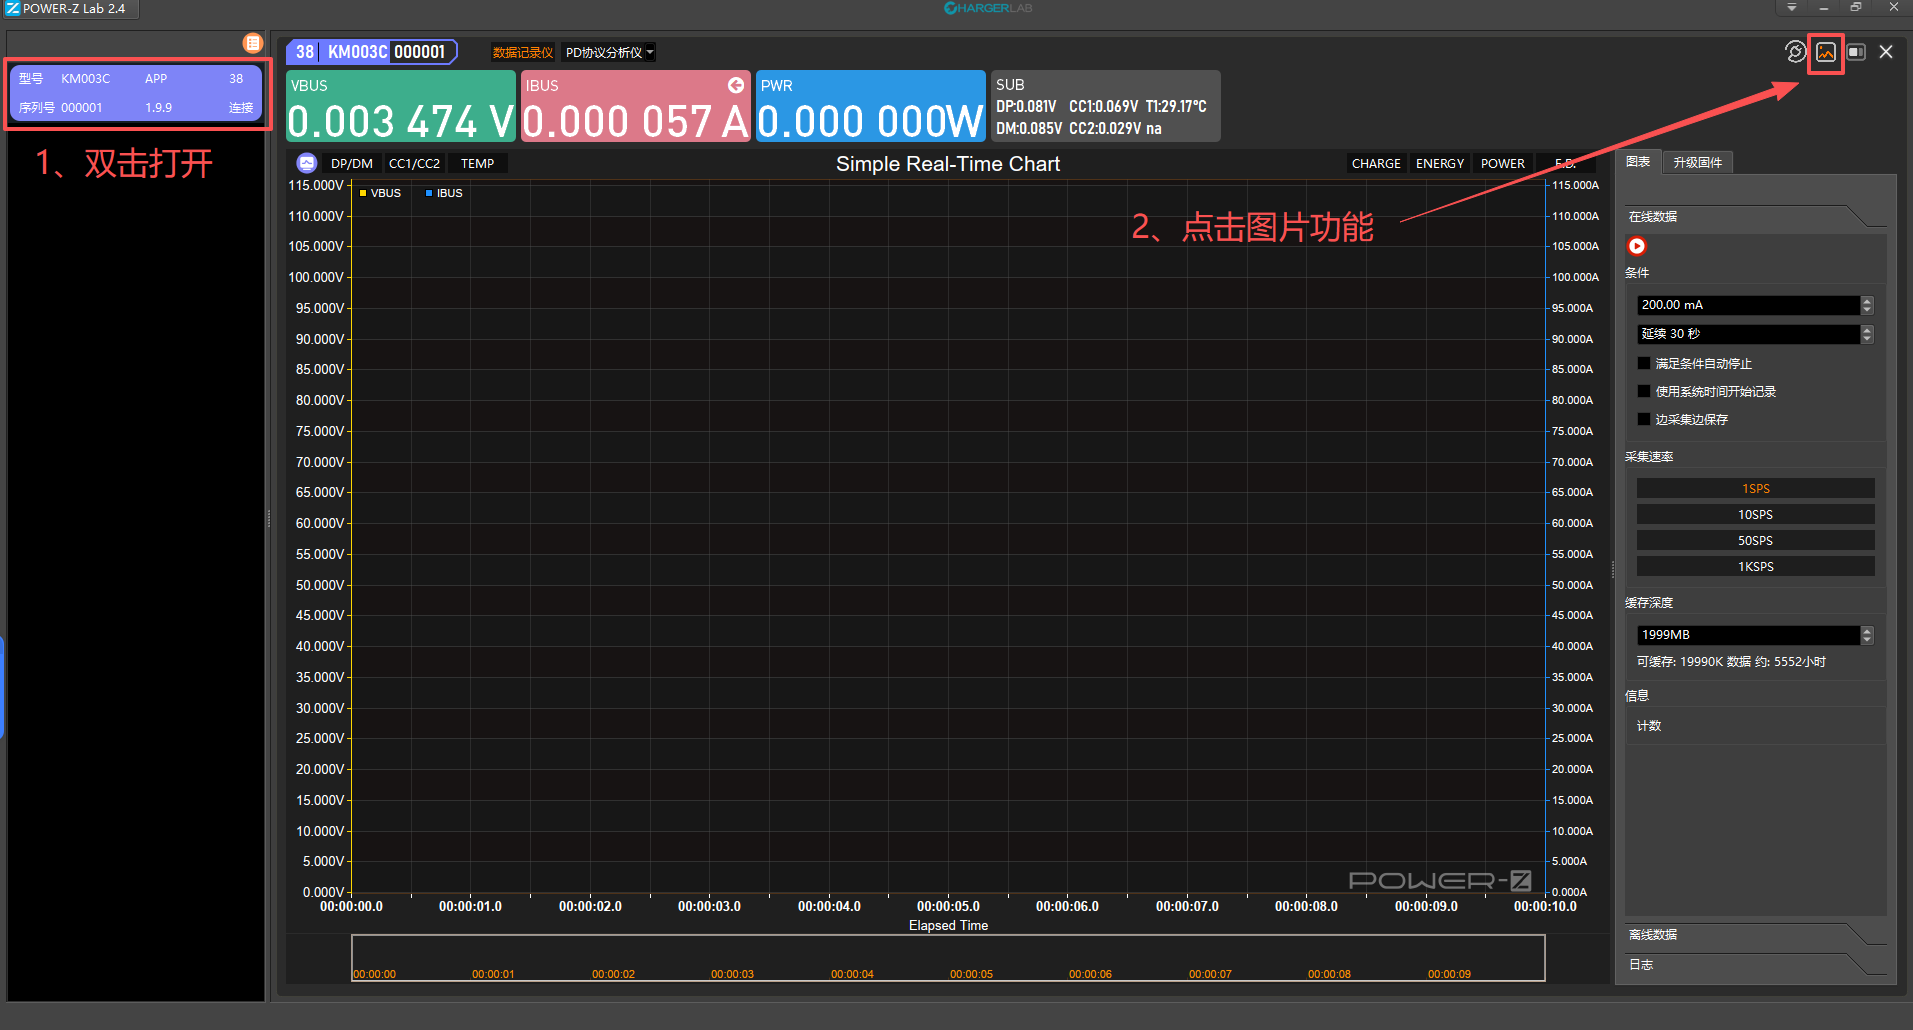Viewport: 1913px width, 1030px height.
Task: Open the title bar dropdown arrow icon
Action: point(1791,8)
